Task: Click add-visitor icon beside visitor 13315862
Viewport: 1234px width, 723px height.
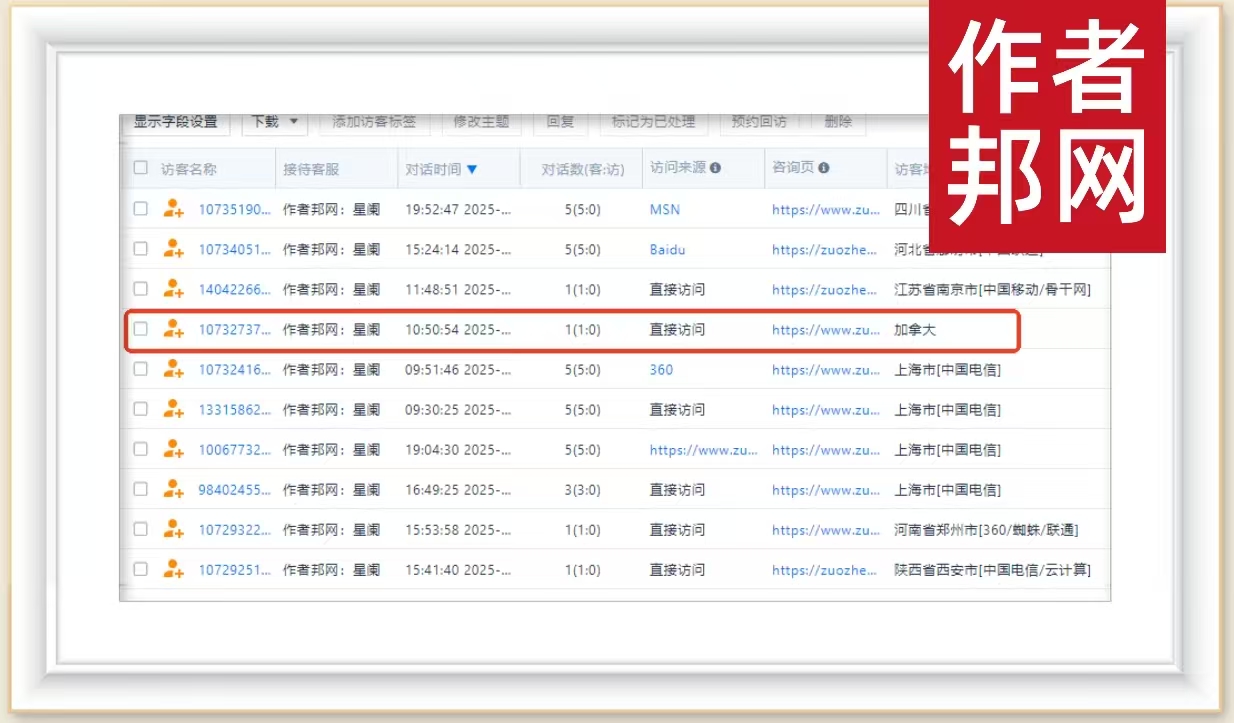Action: [x=174, y=409]
